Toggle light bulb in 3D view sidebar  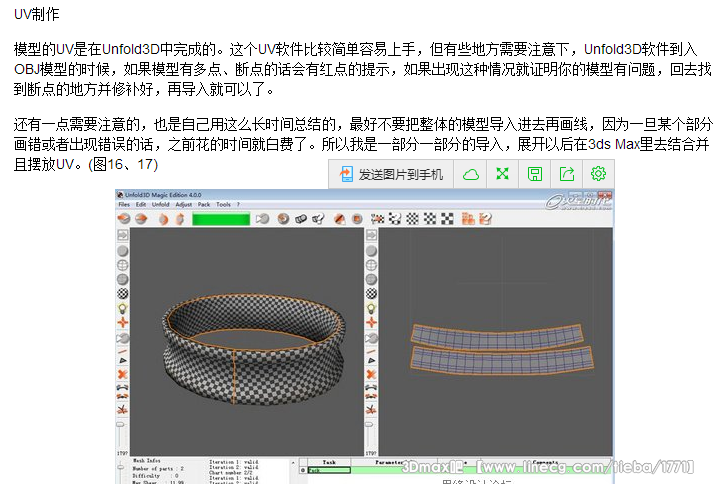[123, 308]
